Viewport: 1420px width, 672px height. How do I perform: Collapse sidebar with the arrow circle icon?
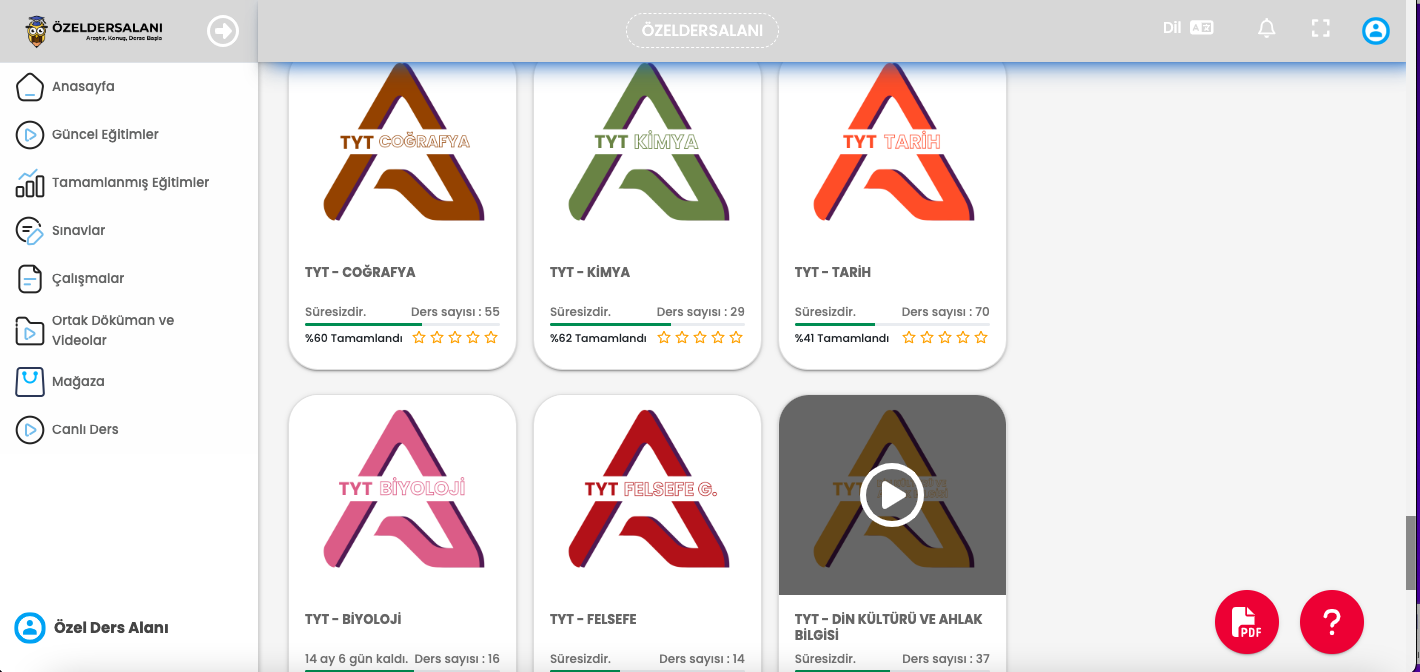(x=222, y=31)
